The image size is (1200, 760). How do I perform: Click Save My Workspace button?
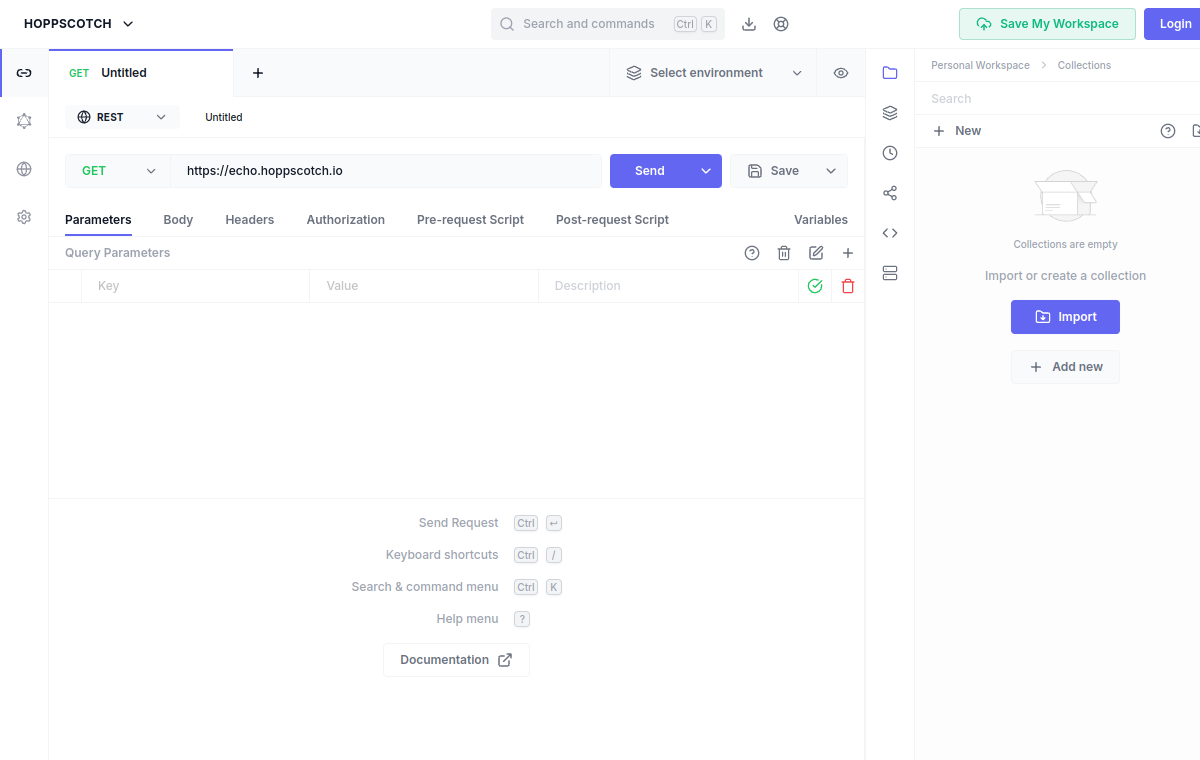pos(1047,24)
